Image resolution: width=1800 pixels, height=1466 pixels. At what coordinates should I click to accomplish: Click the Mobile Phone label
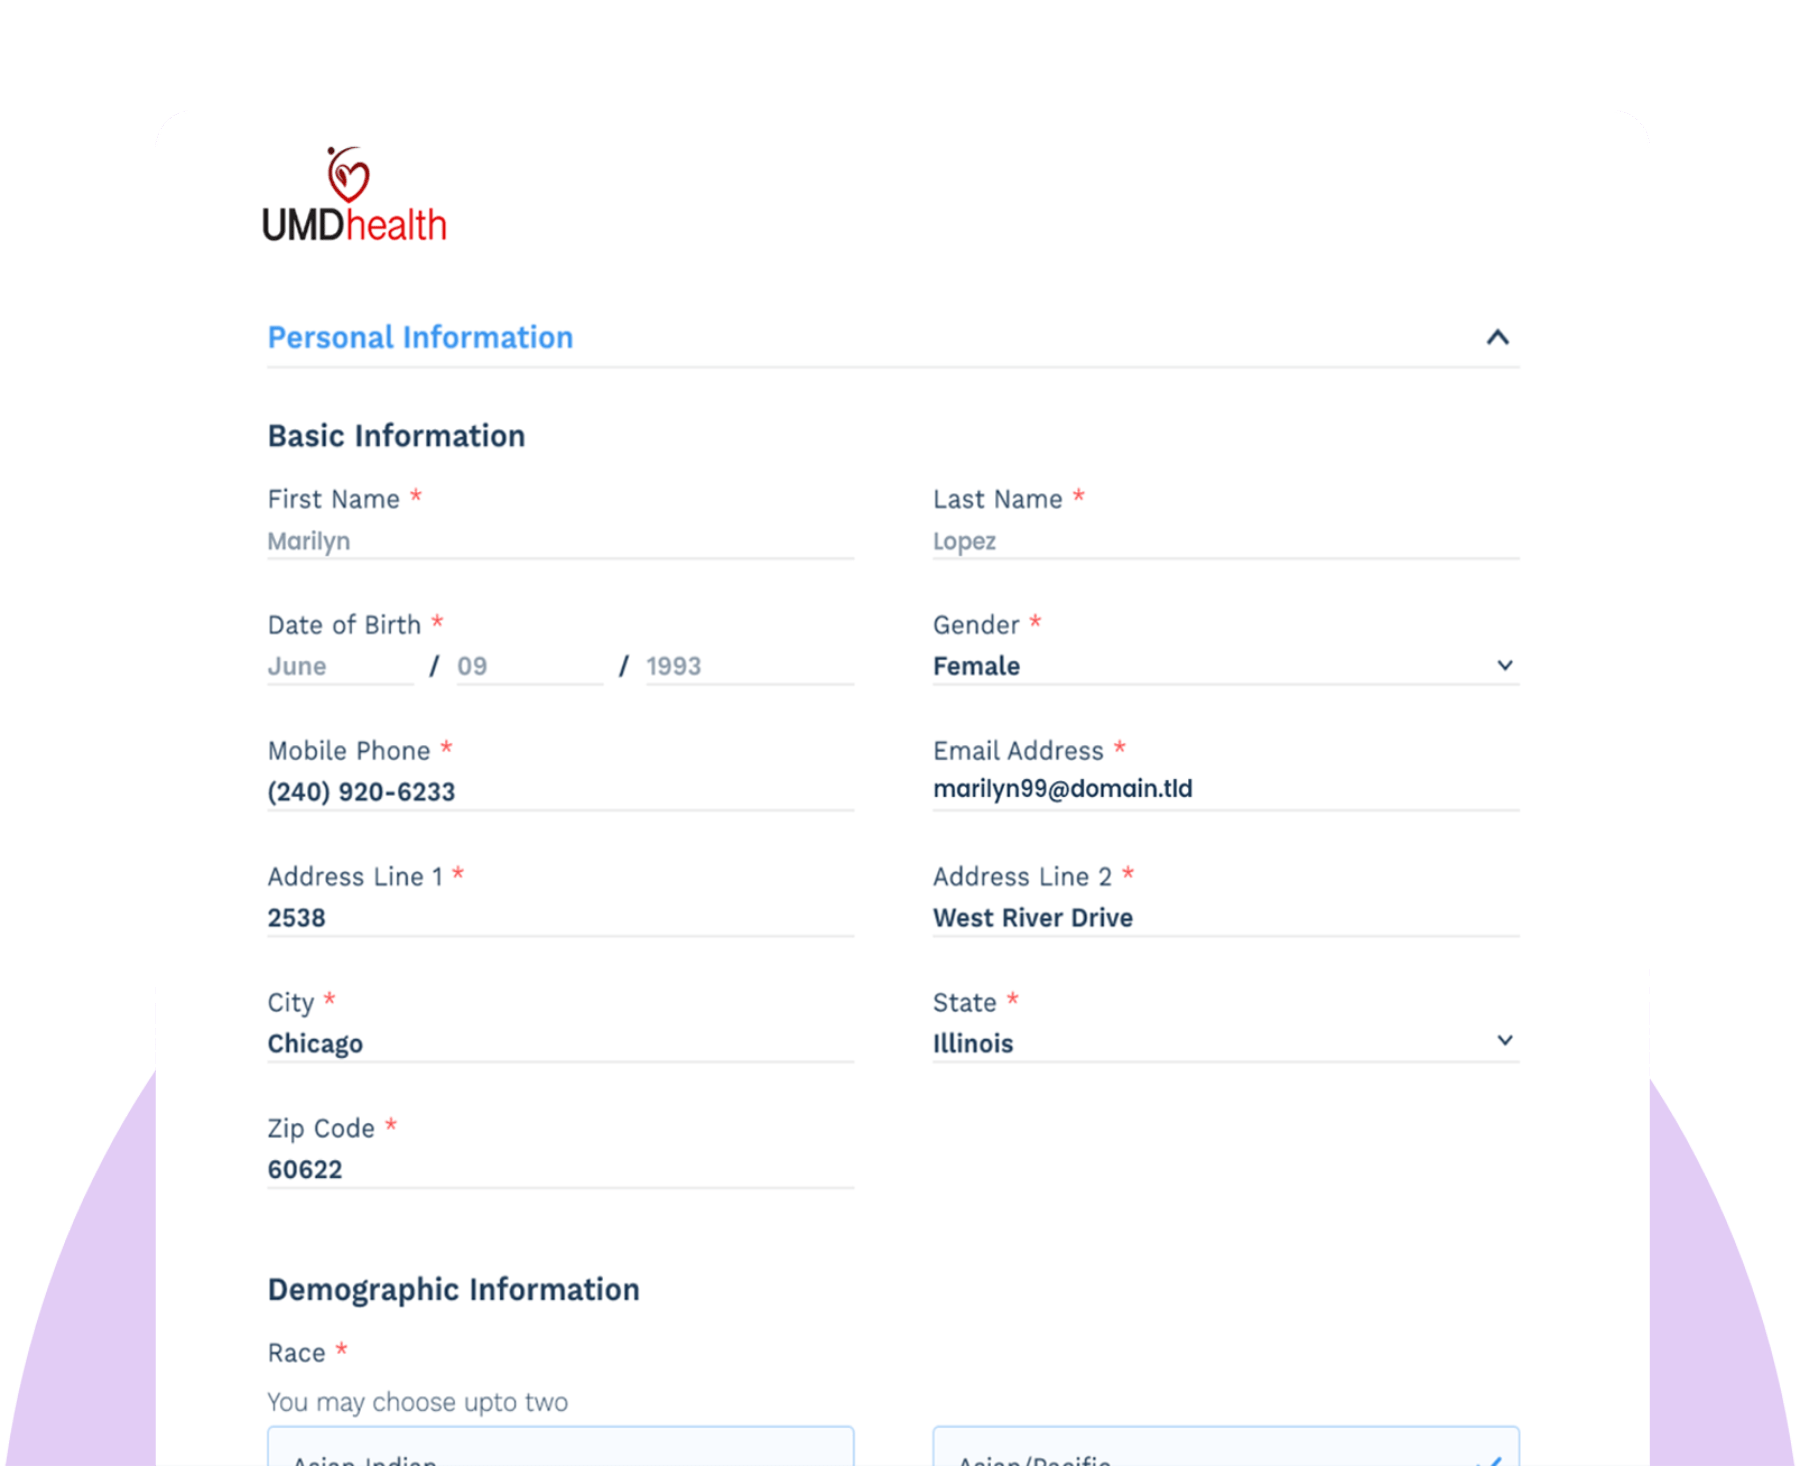(x=348, y=751)
